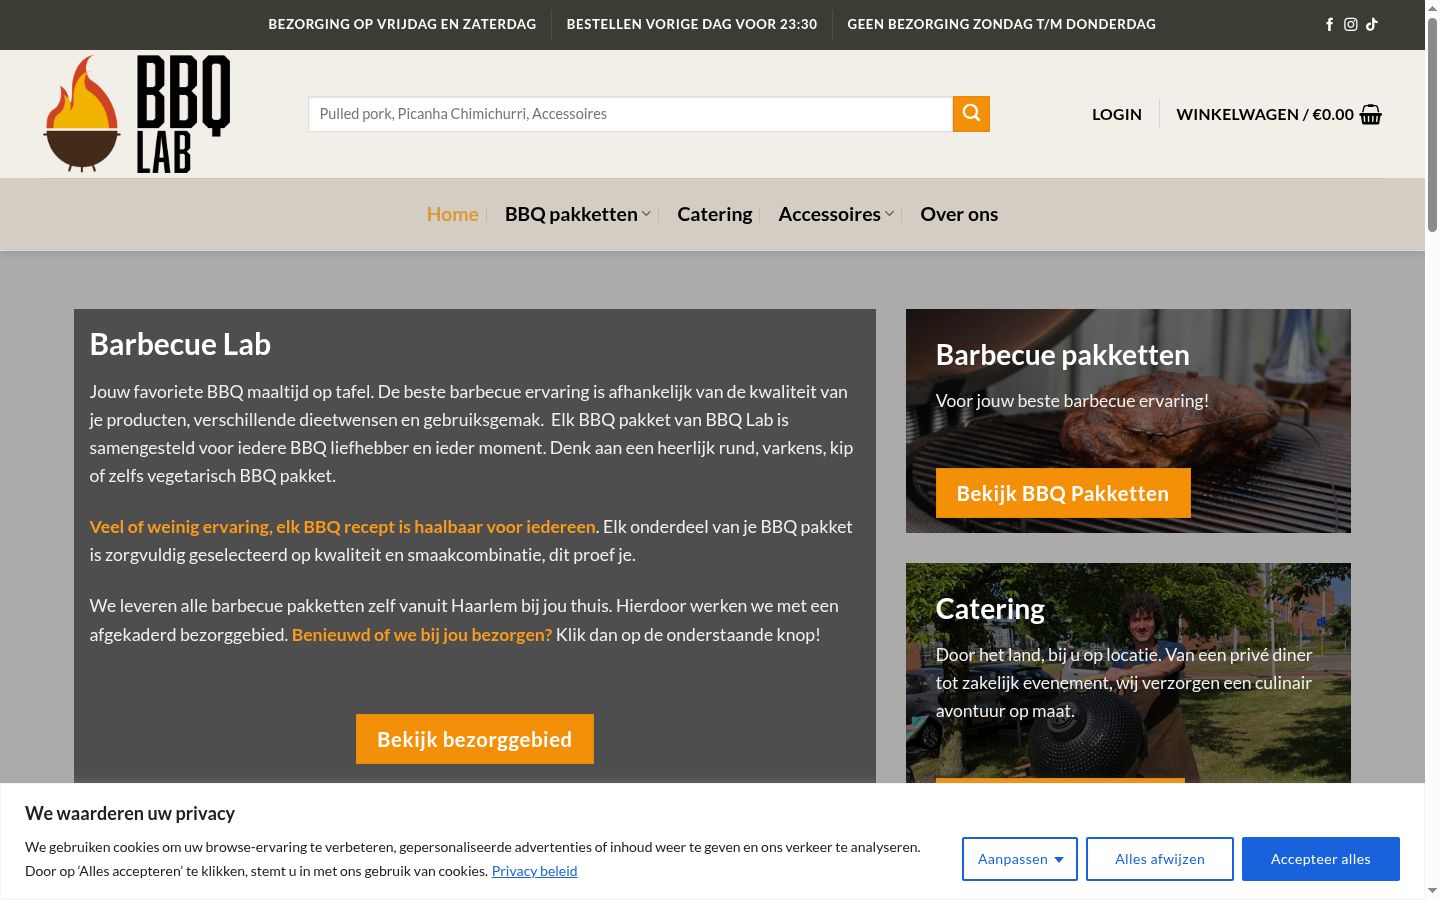Screen dimensions: 1440x900
Task: Click the scrollbar down arrow
Action: tap(1432, 890)
